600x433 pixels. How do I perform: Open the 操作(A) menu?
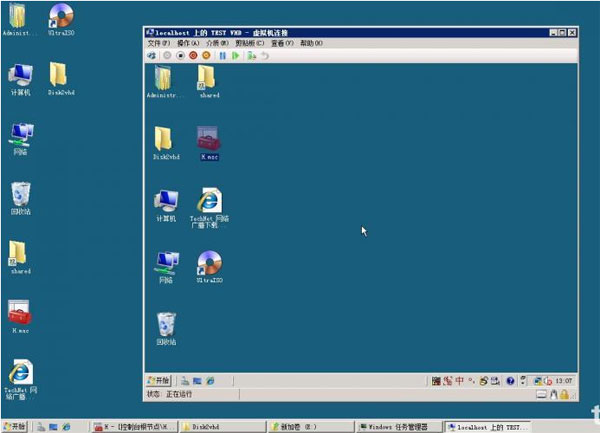[188, 44]
